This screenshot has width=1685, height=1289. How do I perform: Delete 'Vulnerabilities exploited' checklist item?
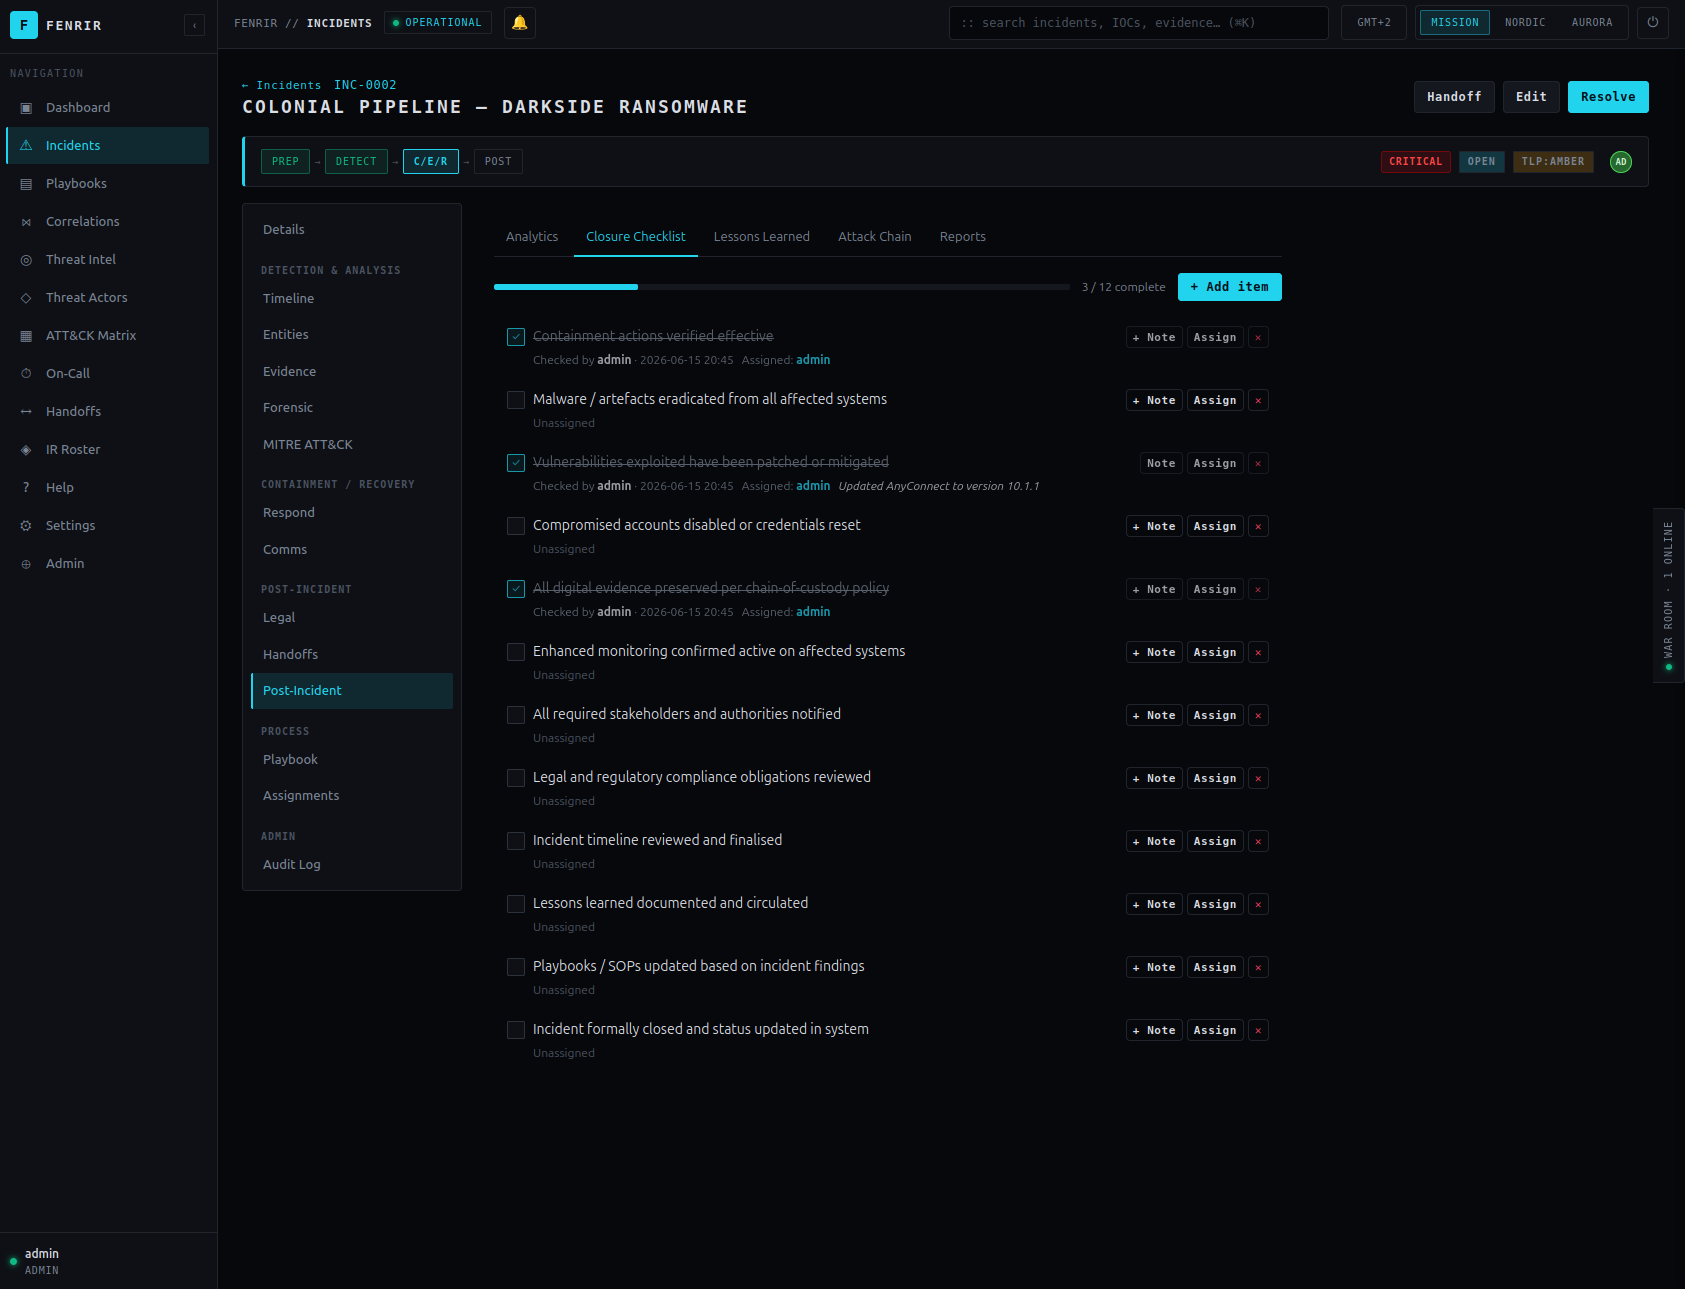click(x=1258, y=464)
